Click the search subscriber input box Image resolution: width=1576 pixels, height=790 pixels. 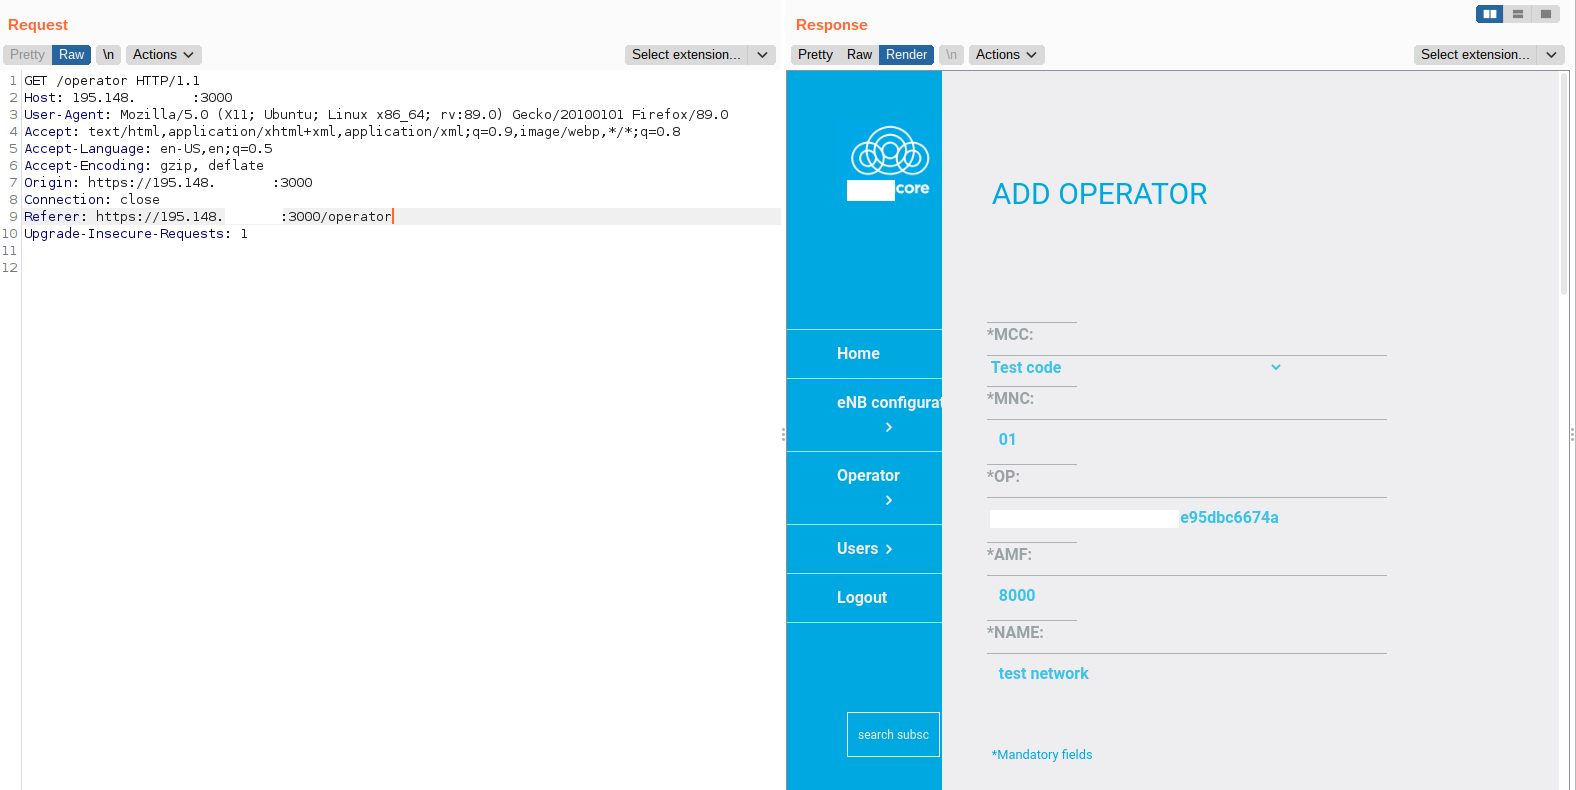point(893,735)
